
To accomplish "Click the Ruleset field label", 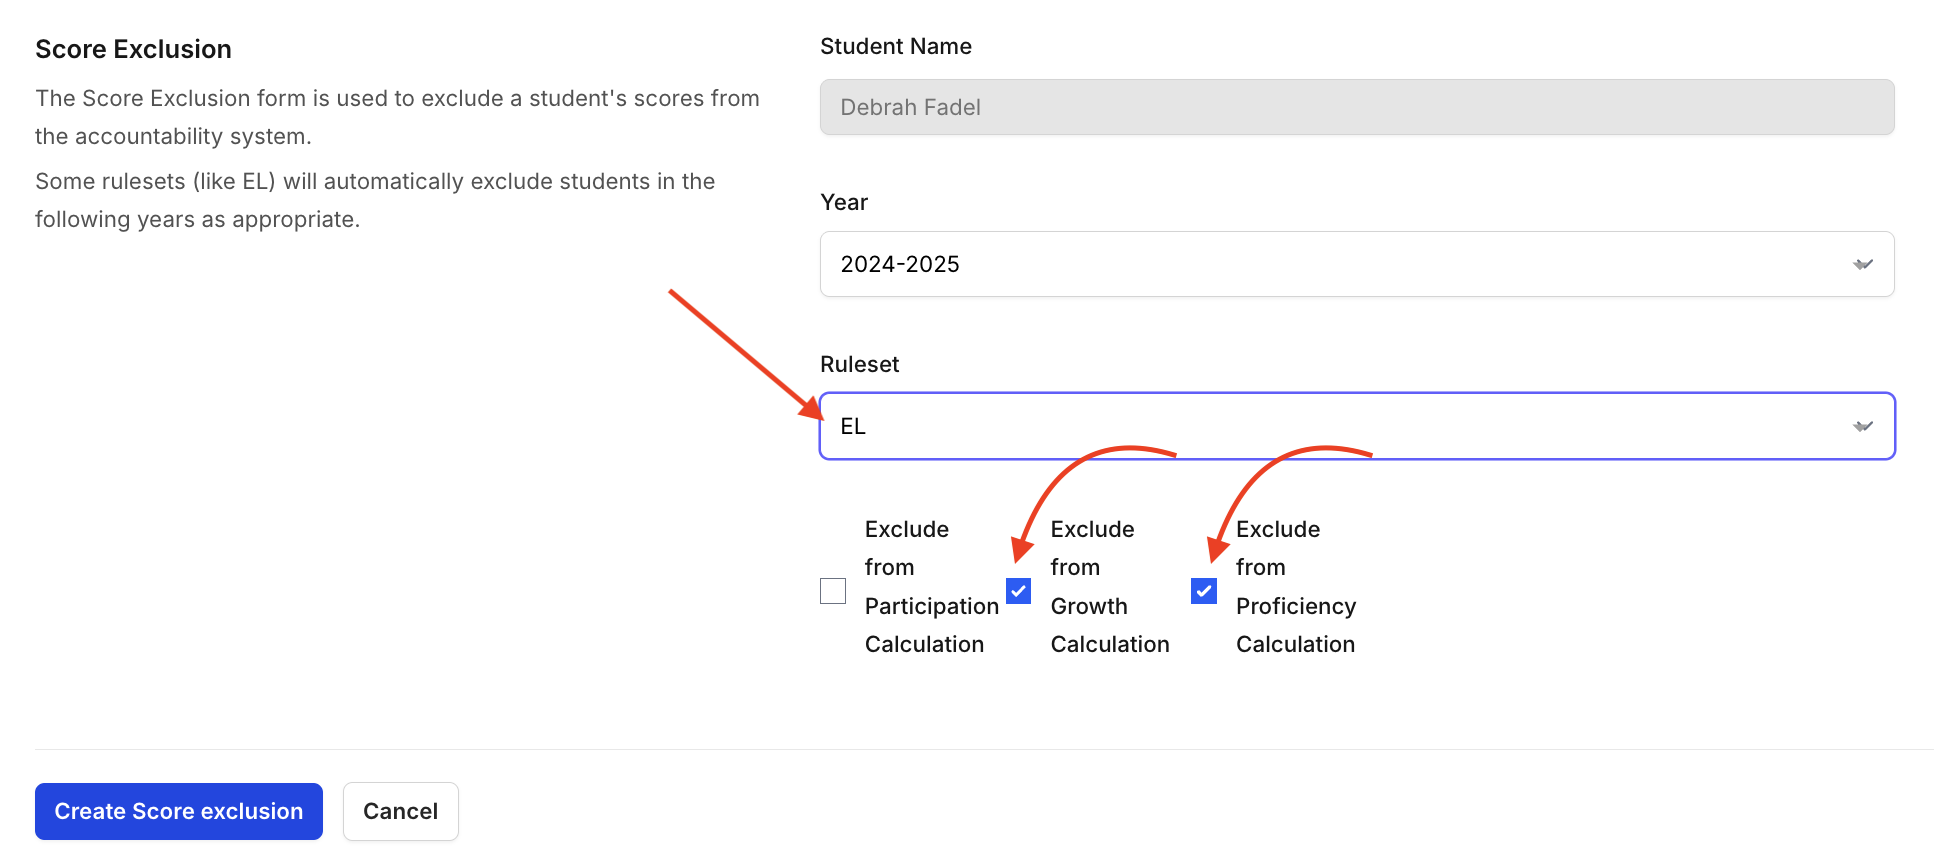I will (x=859, y=365).
